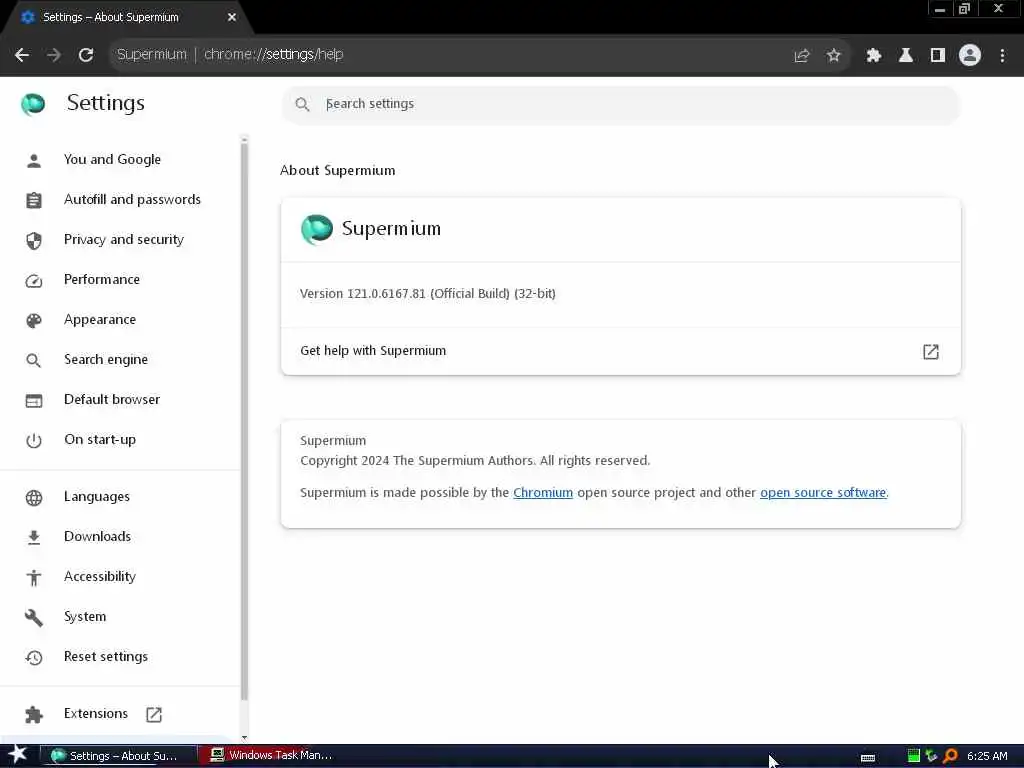This screenshot has width=1024, height=768.
Task: Go back using the back arrow
Action: tap(22, 55)
